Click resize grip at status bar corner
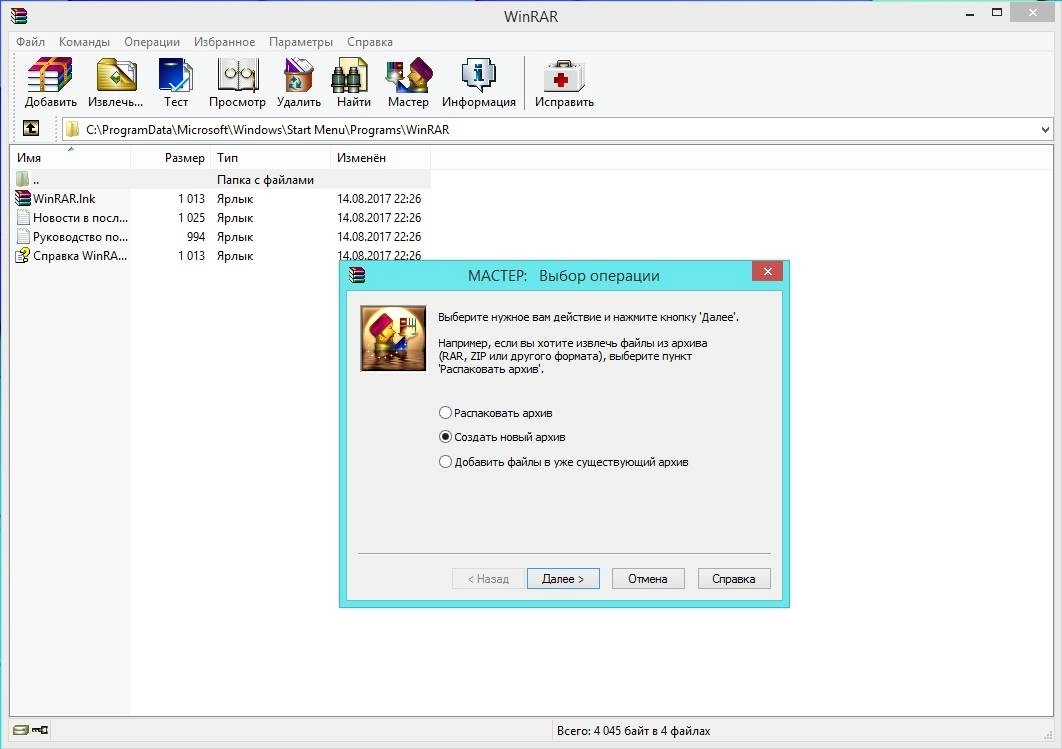Viewport: 1062px width, 749px height. 1048,735
